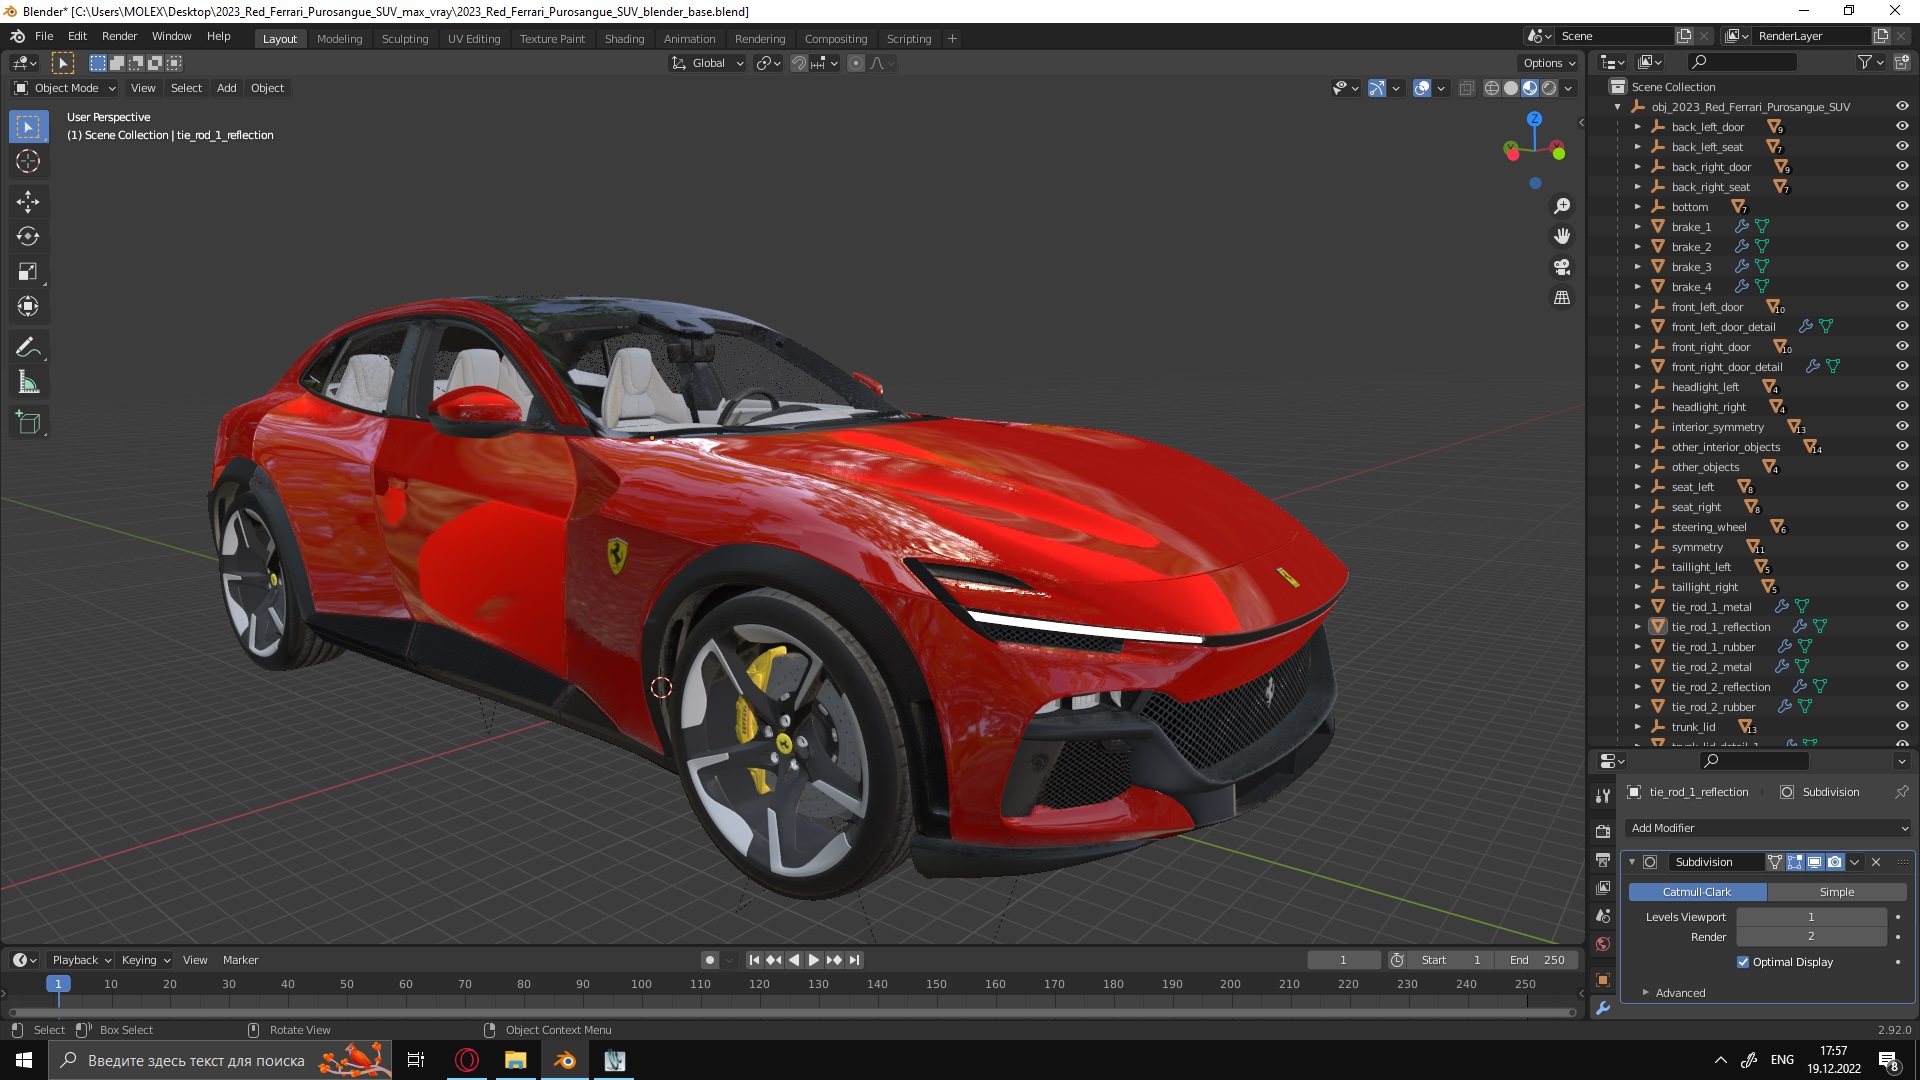Open the outliner filter funnel
The width and height of the screenshot is (1920, 1080).
click(1864, 62)
